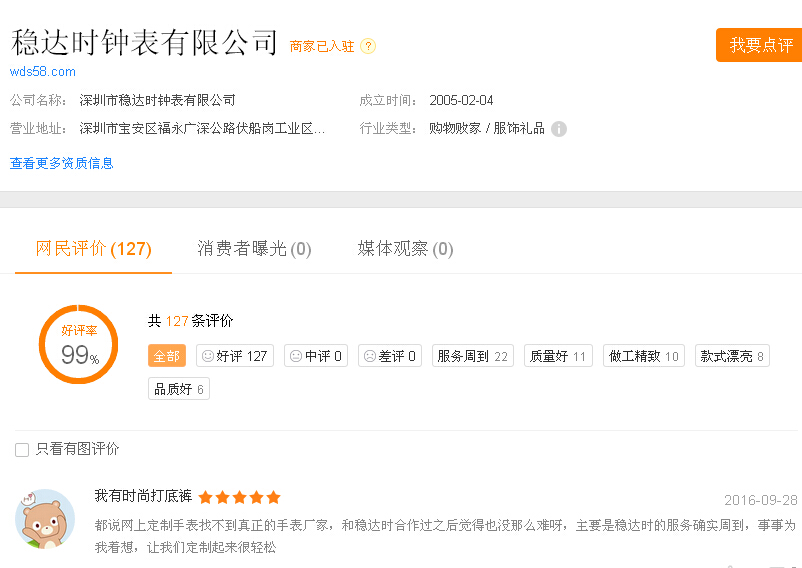Open the 媒体观察 tab
The height and width of the screenshot is (568, 802).
tap(405, 249)
